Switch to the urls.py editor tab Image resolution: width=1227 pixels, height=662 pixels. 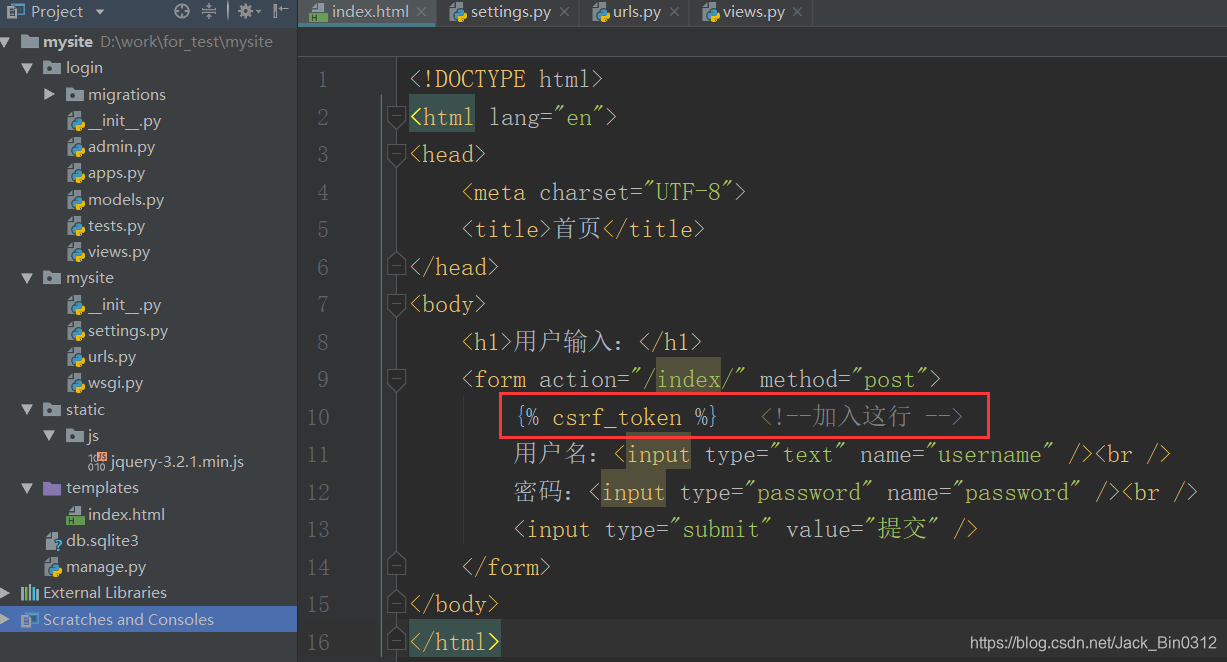pyautogui.click(x=637, y=13)
